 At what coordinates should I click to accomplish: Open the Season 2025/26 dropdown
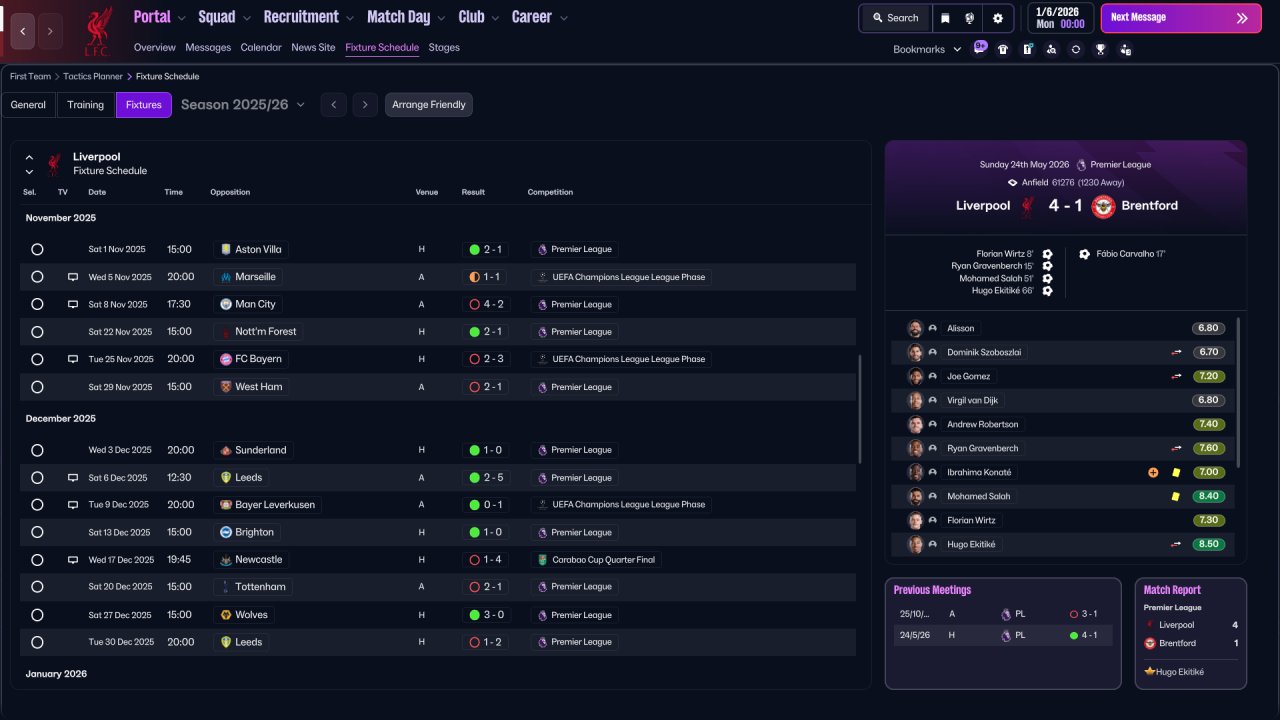[243, 104]
